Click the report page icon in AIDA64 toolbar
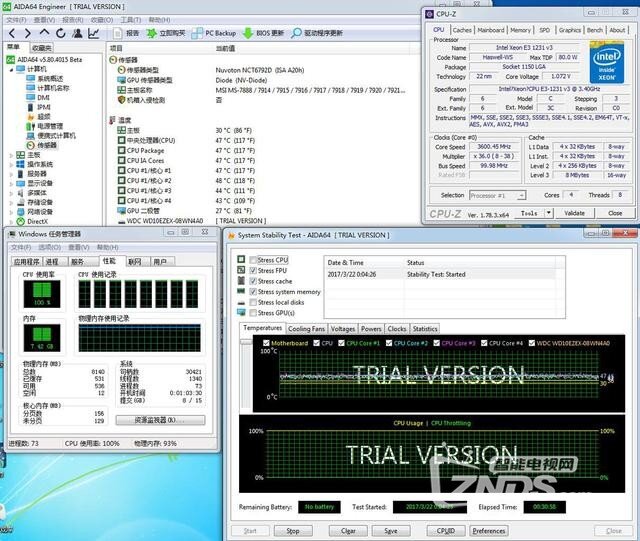 [118, 33]
